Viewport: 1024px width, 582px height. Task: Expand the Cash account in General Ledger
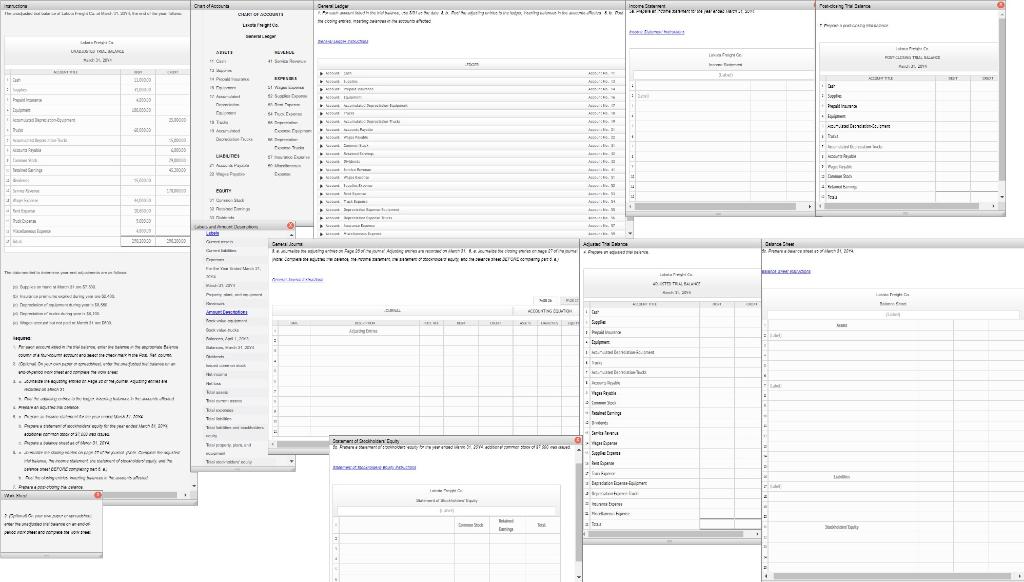(321, 74)
